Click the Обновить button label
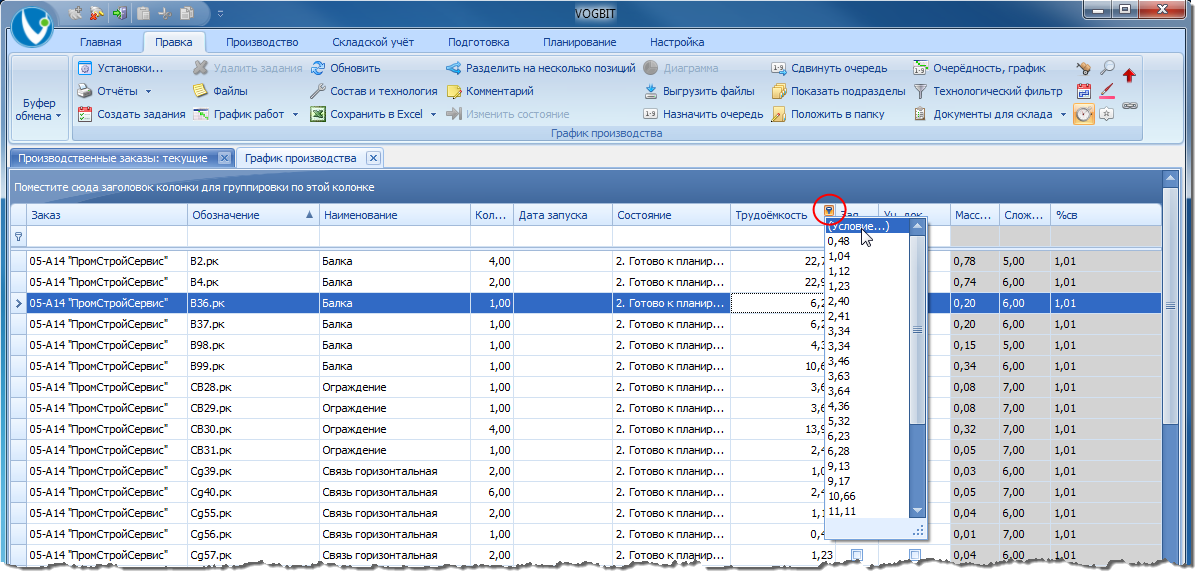1200x575 pixels. point(355,69)
